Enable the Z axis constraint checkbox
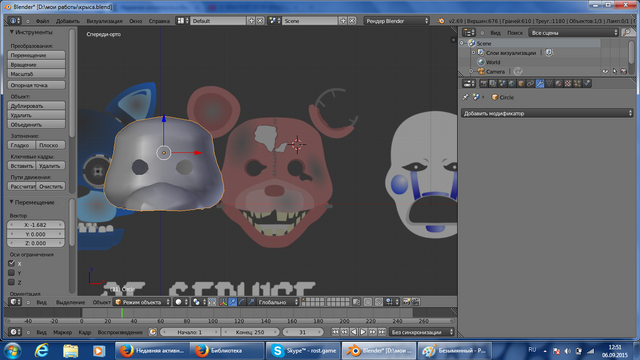The image size is (640, 360). click(11, 282)
